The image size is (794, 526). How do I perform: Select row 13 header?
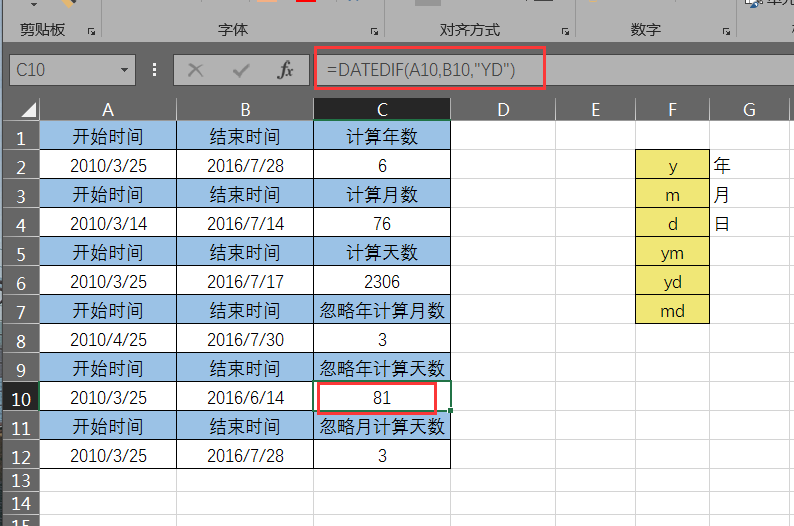(x=21, y=480)
